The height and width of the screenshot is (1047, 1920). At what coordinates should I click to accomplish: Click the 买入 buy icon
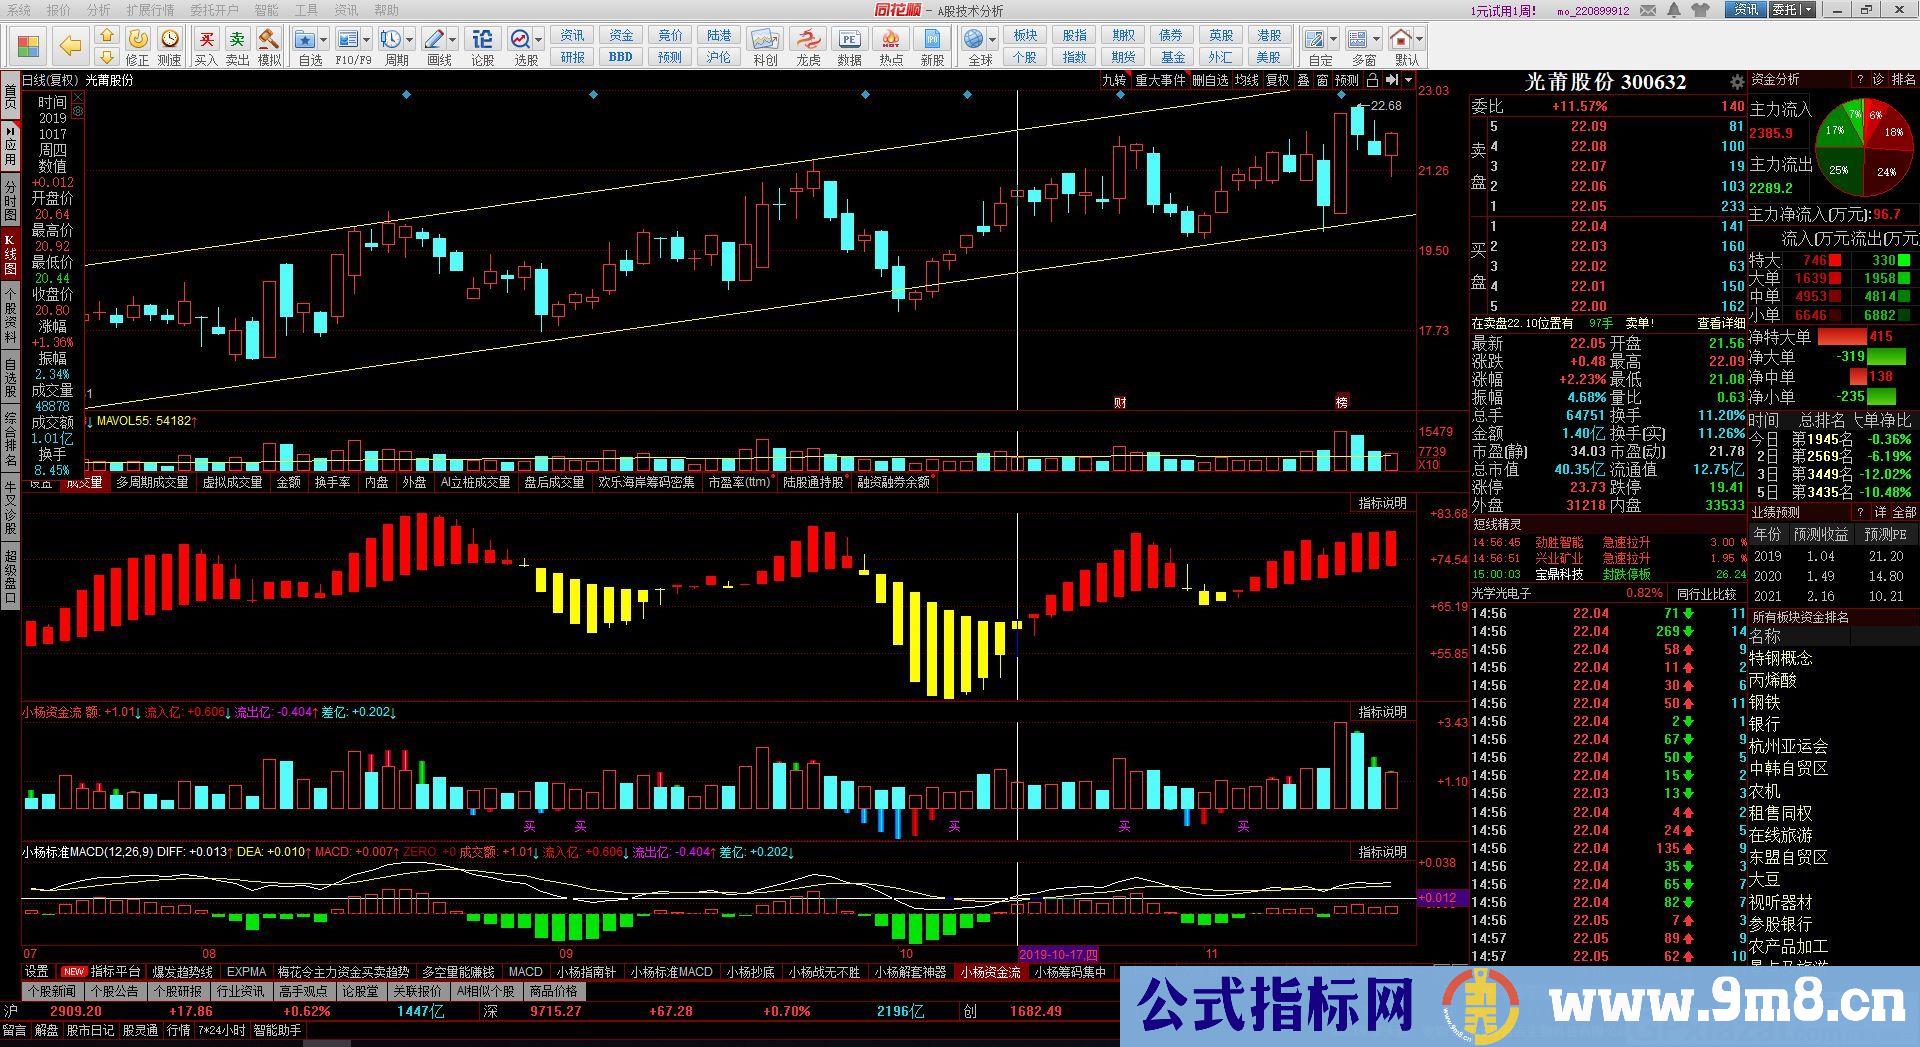point(206,47)
